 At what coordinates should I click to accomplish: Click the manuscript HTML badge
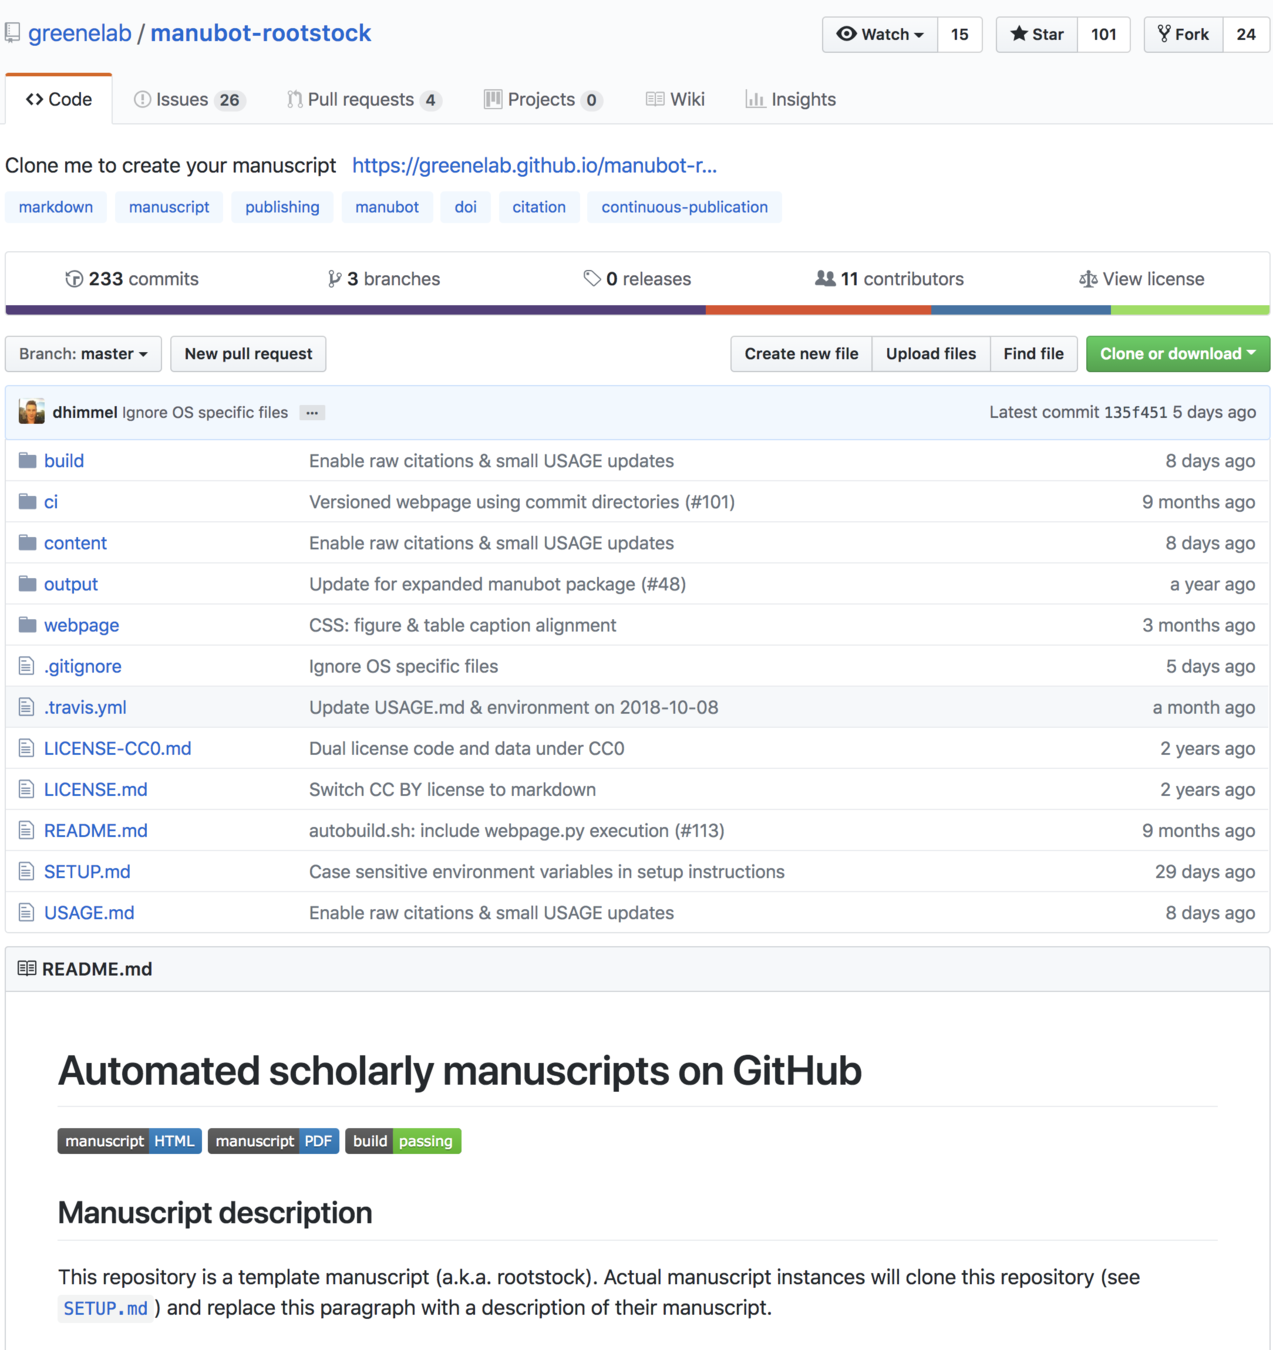pyautogui.click(x=130, y=1141)
